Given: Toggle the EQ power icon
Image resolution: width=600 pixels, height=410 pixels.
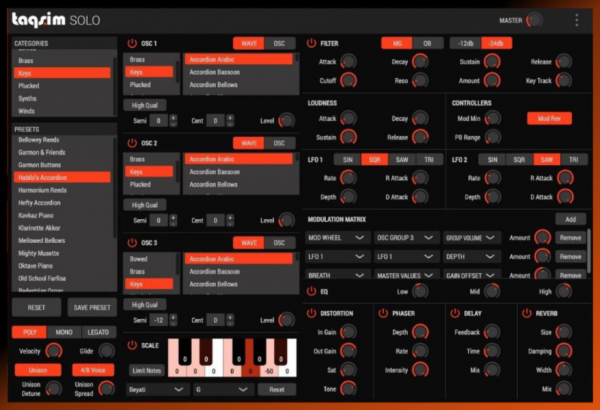Looking at the screenshot, I should tap(311, 292).
